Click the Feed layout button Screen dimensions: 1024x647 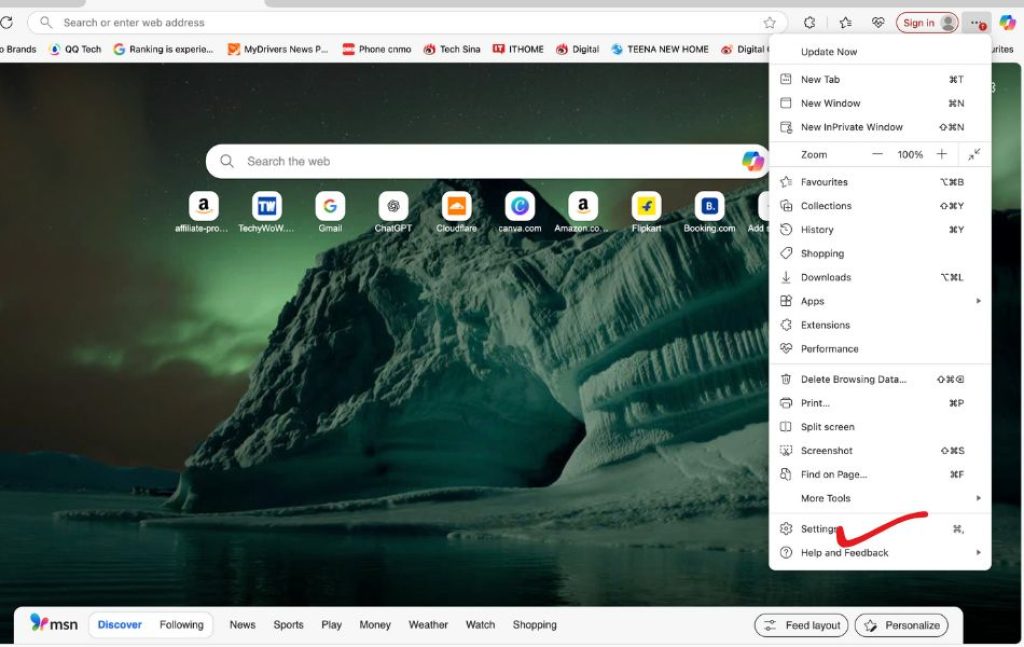[801, 625]
